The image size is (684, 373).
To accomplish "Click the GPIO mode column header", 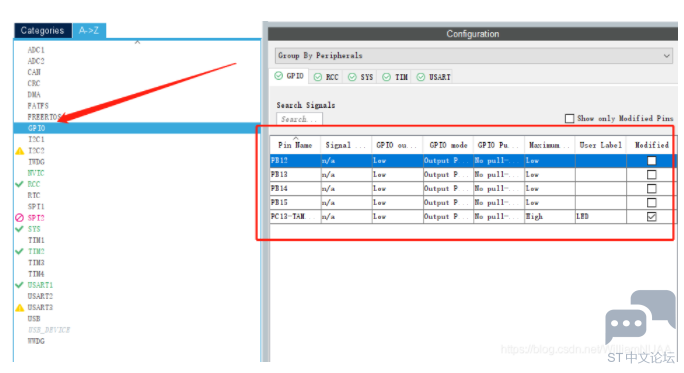I will point(448,145).
